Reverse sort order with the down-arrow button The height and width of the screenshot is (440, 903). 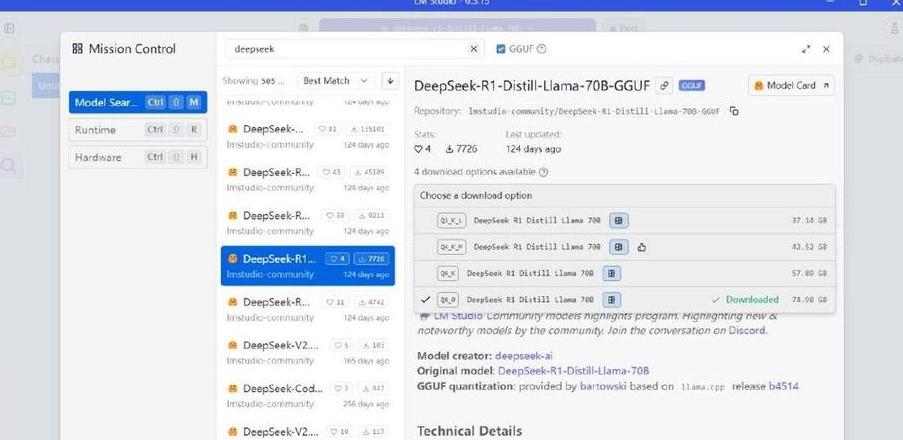[x=390, y=81]
